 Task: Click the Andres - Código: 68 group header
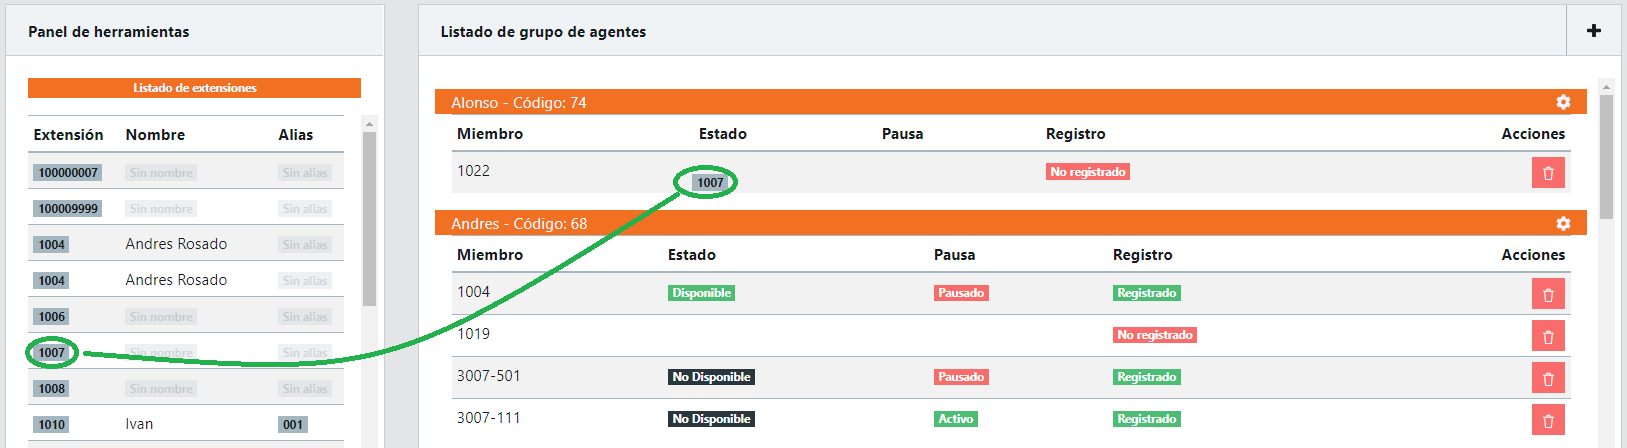tap(519, 224)
